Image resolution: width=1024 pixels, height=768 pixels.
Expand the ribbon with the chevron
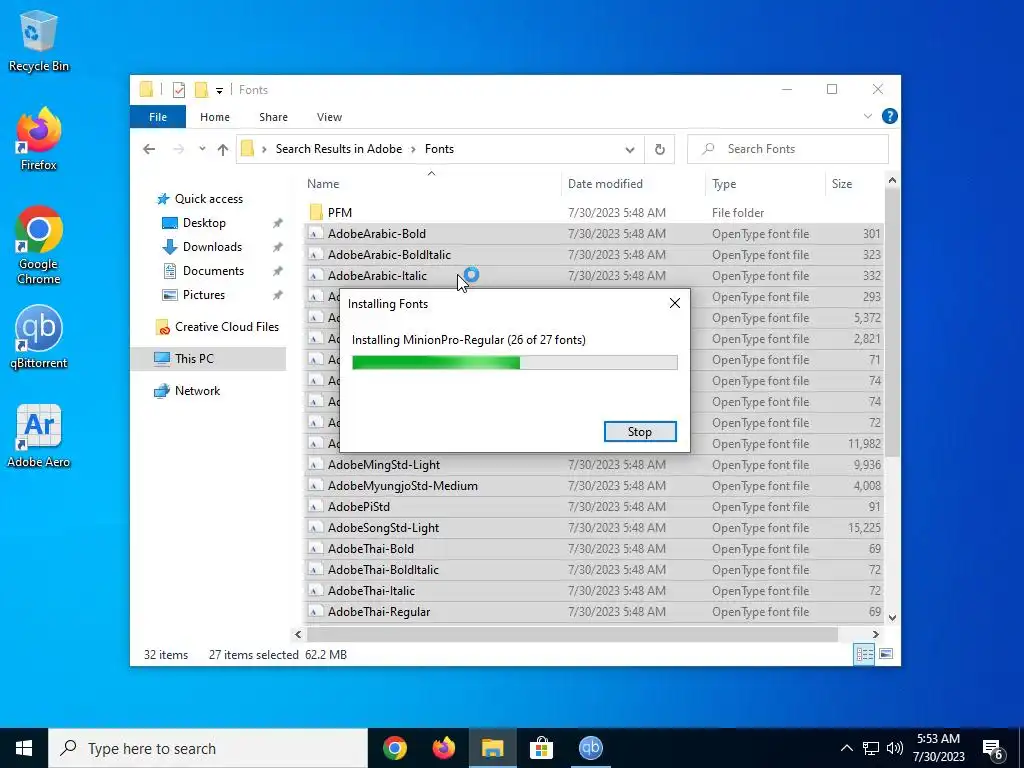(x=867, y=116)
